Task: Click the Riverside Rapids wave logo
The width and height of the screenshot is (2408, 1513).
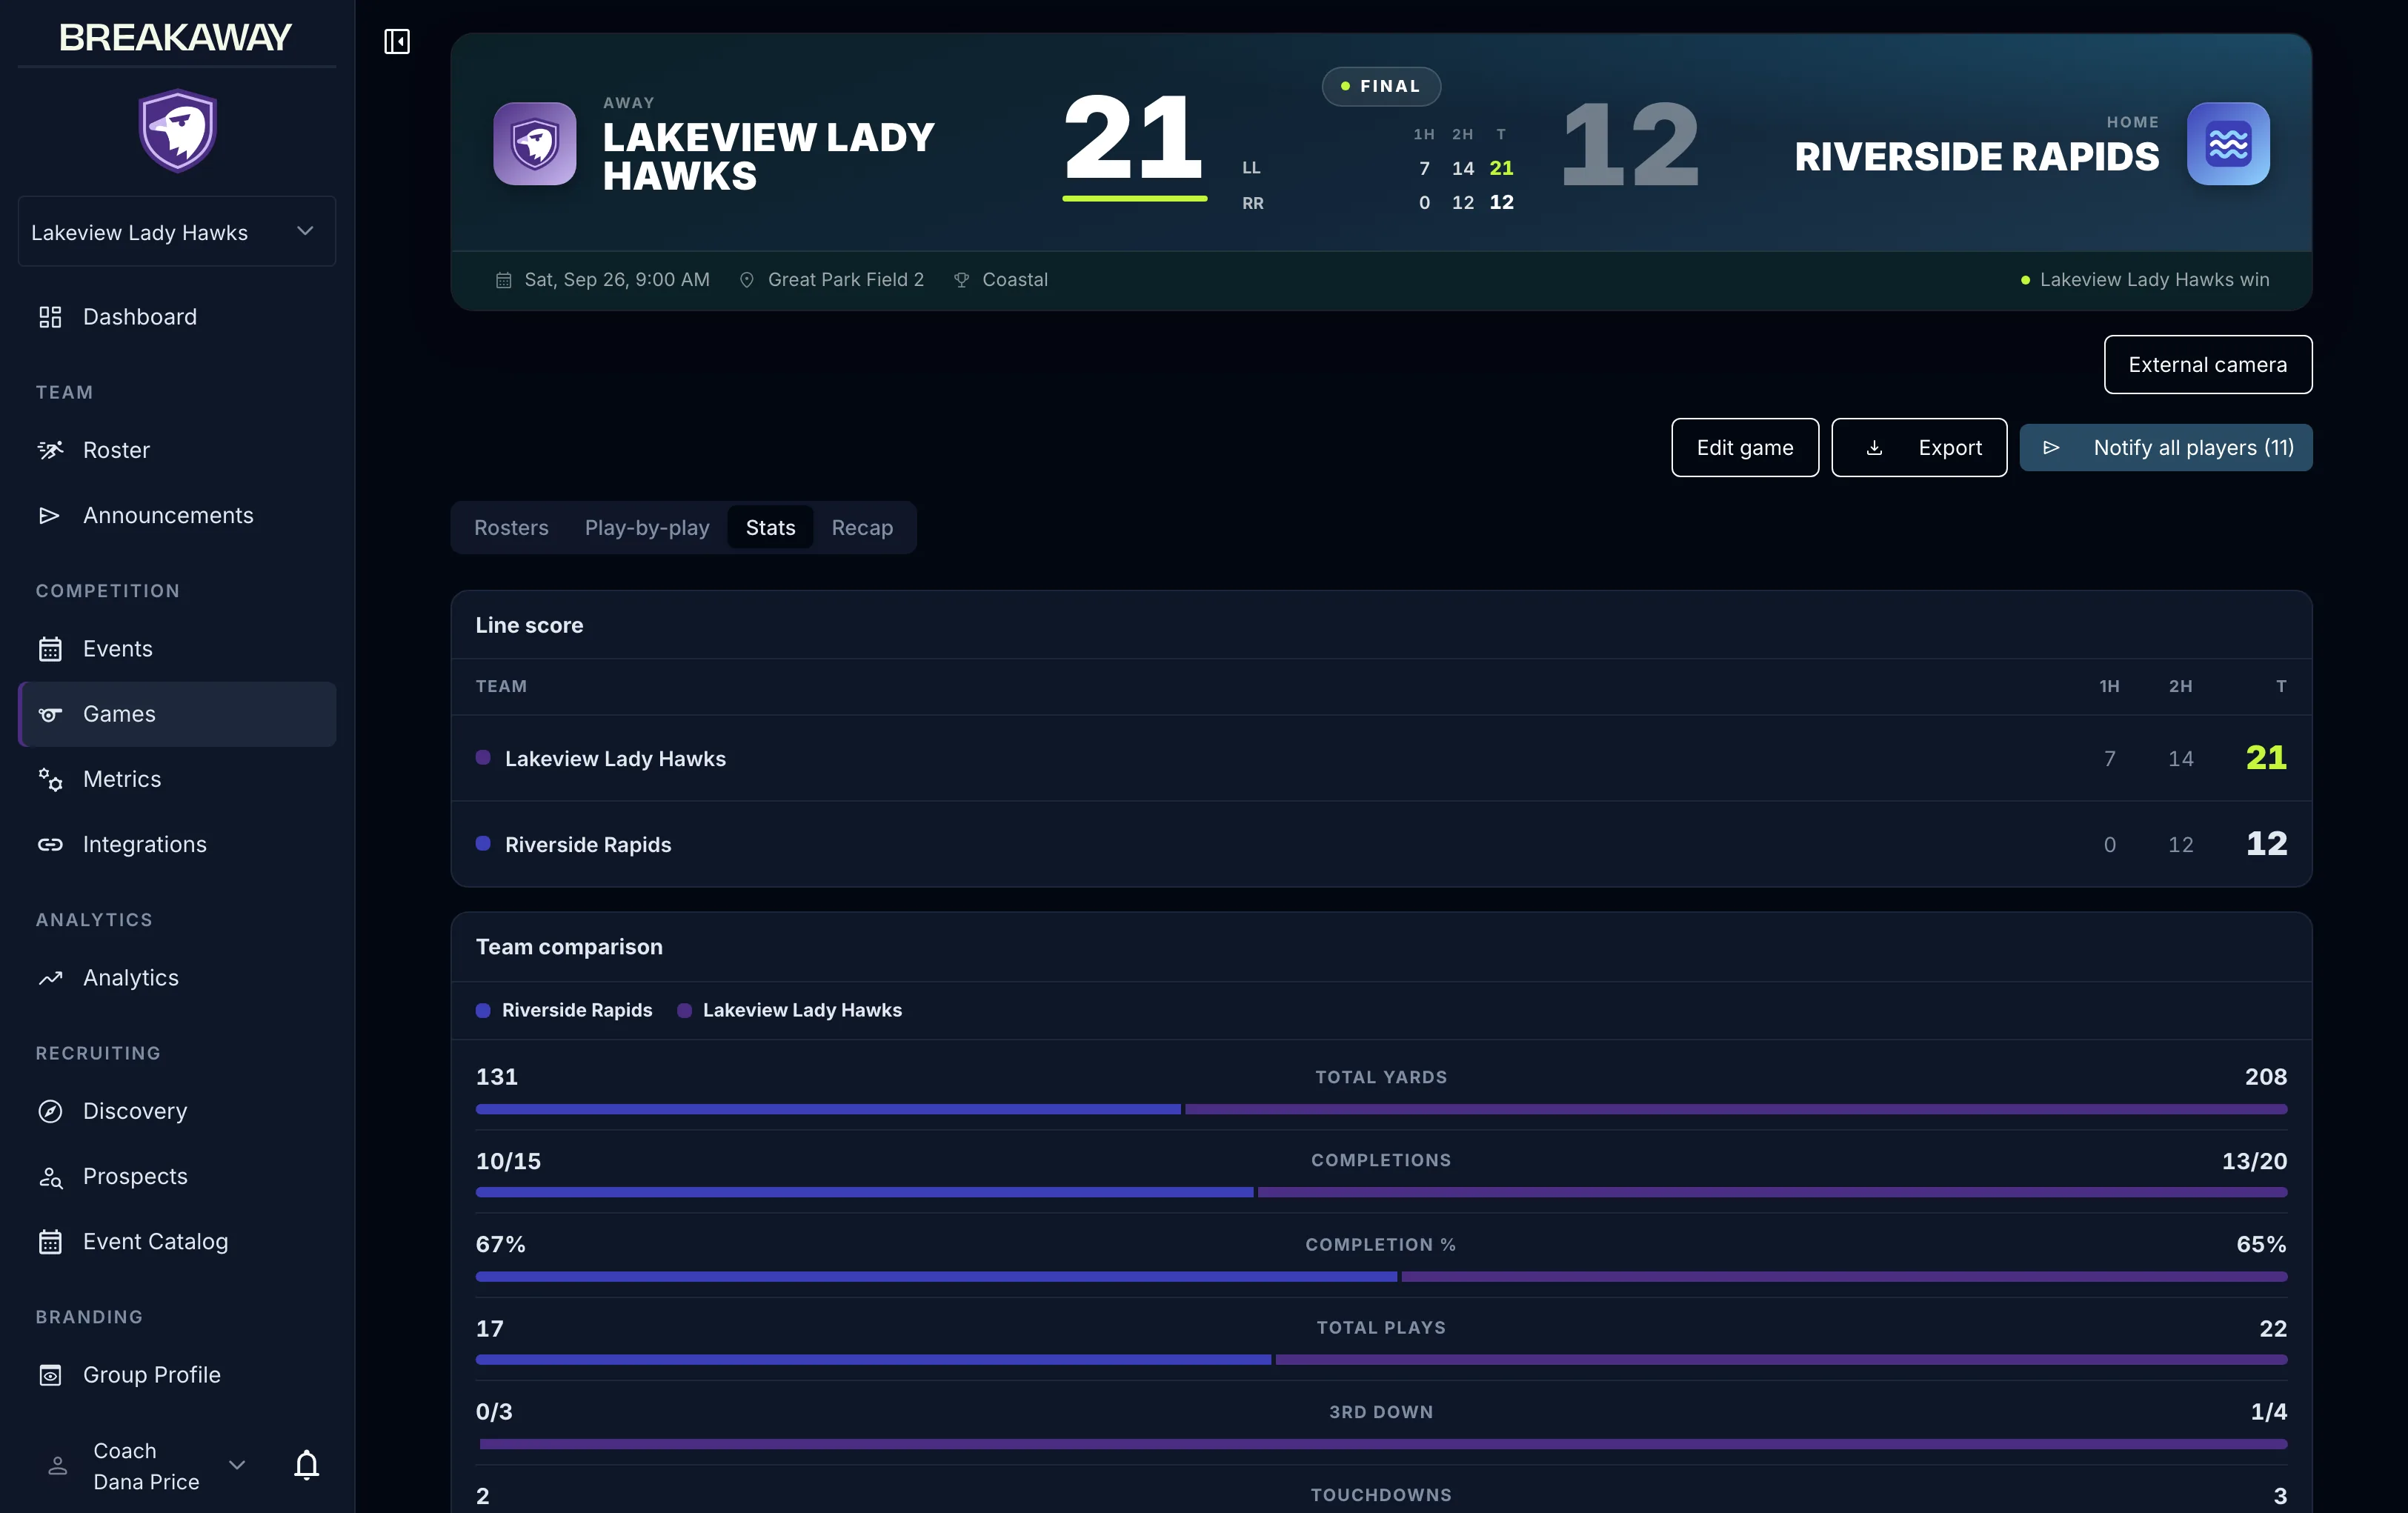Action: (x=2228, y=144)
